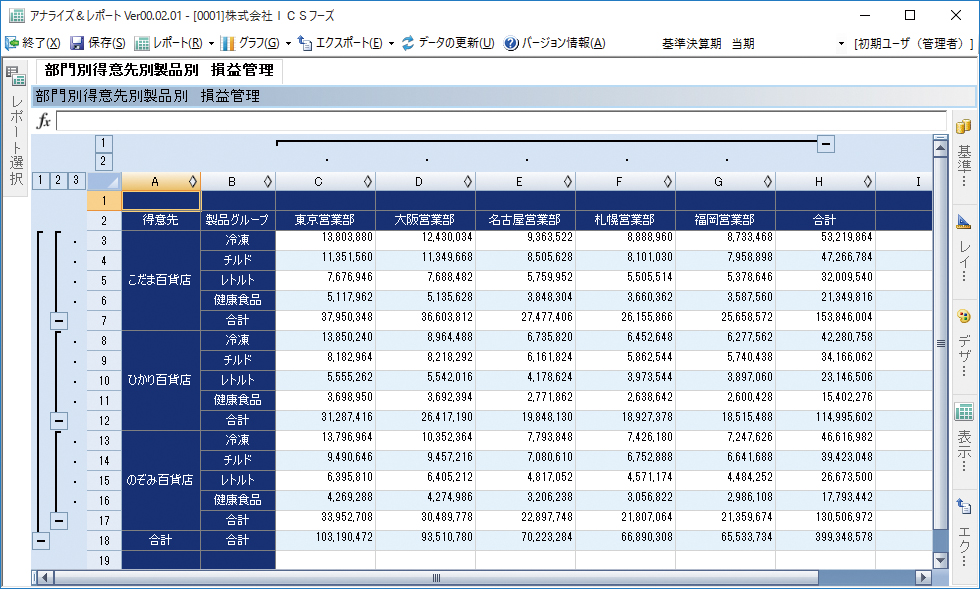Open バージョン情報 help icon
This screenshot has width=980, height=589.
(x=511, y=43)
